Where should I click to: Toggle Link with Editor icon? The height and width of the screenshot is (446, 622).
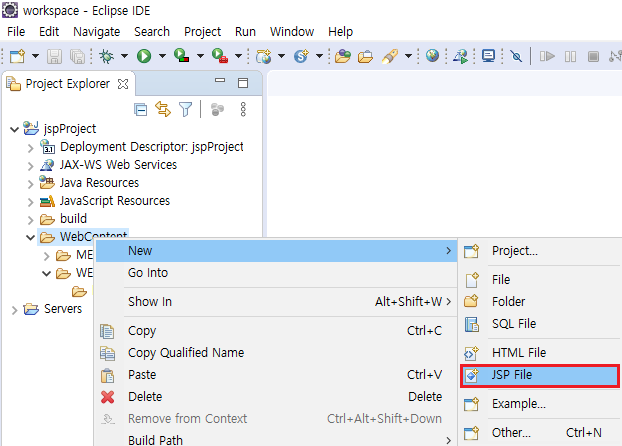coord(163,109)
